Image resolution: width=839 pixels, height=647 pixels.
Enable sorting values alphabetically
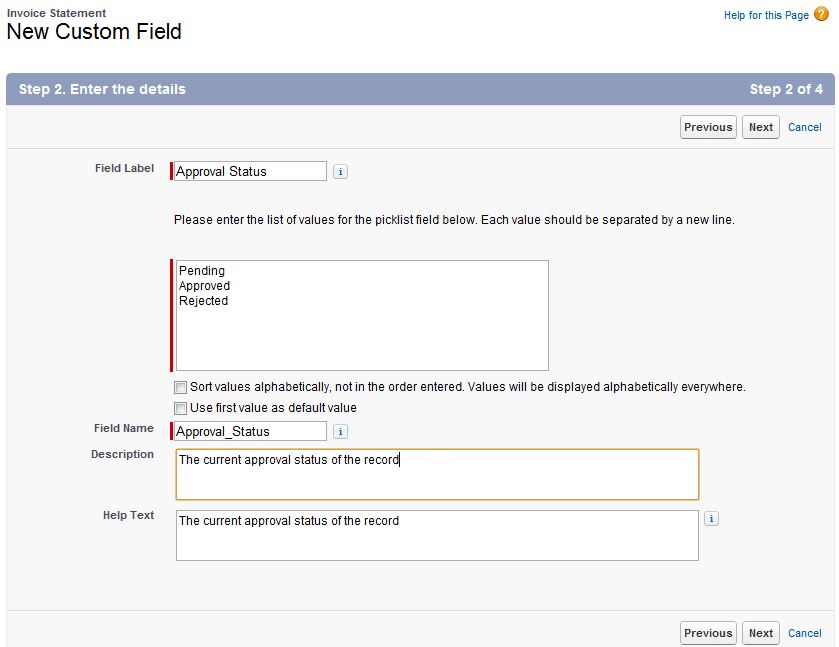tap(181, 387)
